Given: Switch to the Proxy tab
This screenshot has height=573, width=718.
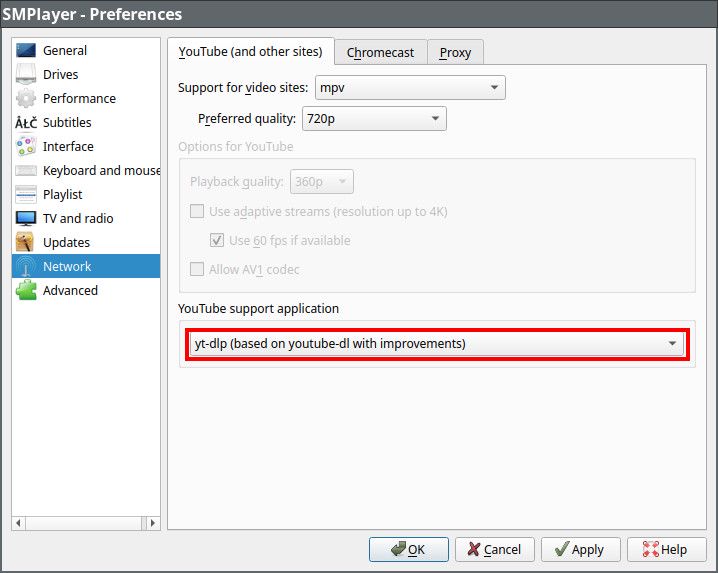Looking at the screenshot, I should pyautogui.click(x=455, y=53).
